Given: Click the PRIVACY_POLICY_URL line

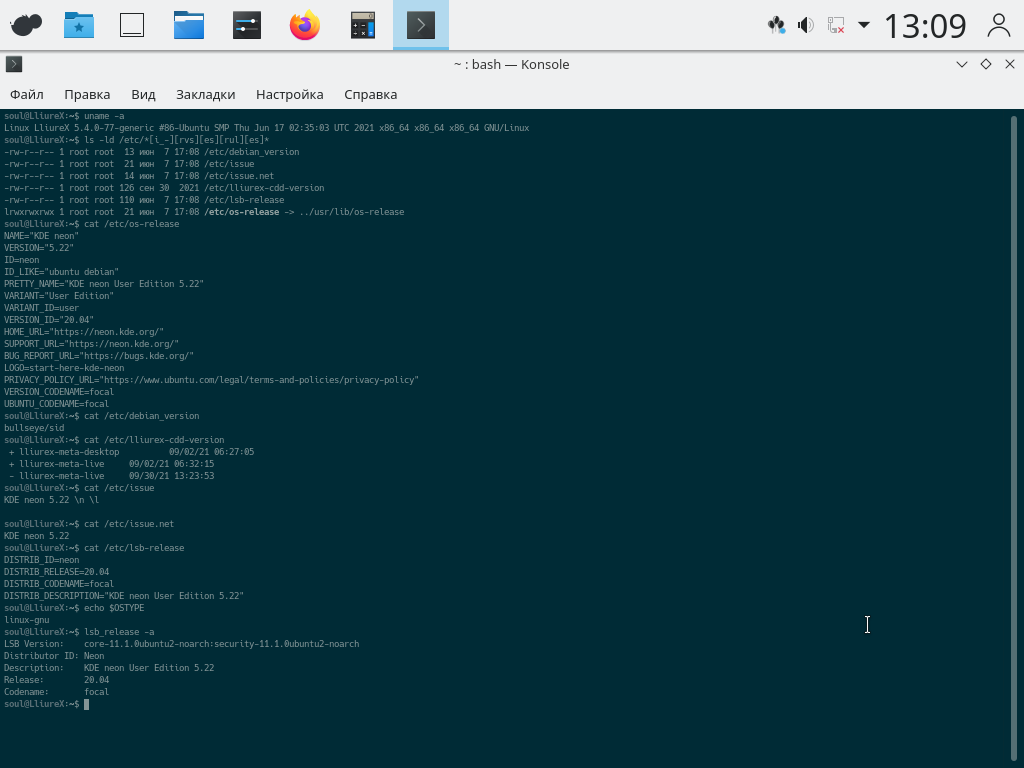Looking at the screenshot, I should [212, 379].
